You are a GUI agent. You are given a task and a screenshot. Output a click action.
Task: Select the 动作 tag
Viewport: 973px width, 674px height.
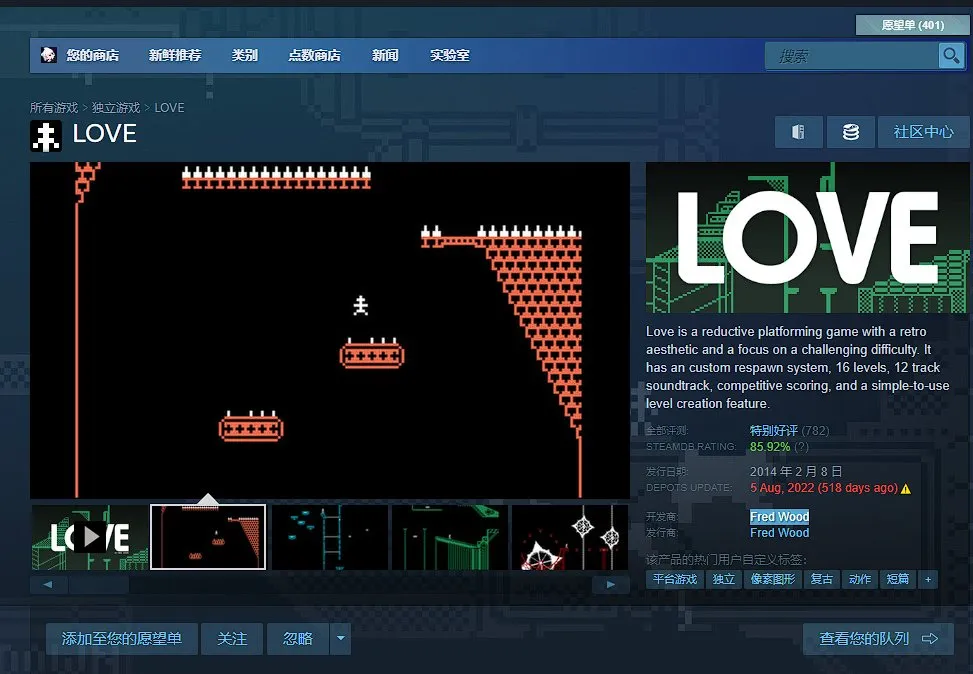859,580
